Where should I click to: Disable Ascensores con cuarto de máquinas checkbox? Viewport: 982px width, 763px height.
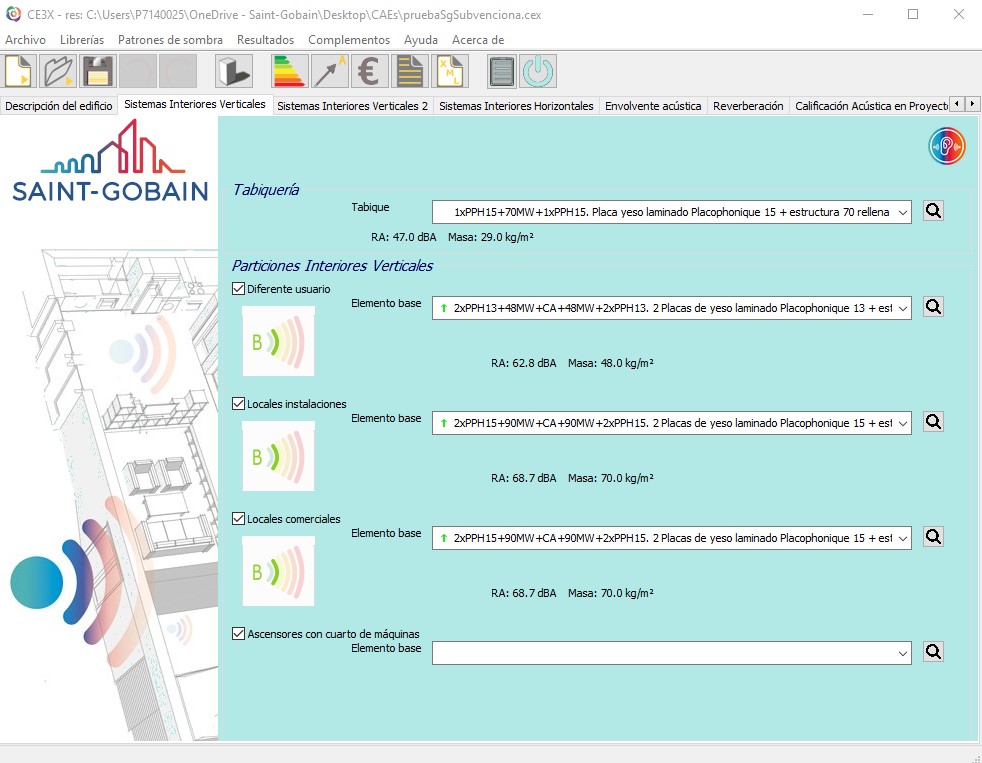238,633
